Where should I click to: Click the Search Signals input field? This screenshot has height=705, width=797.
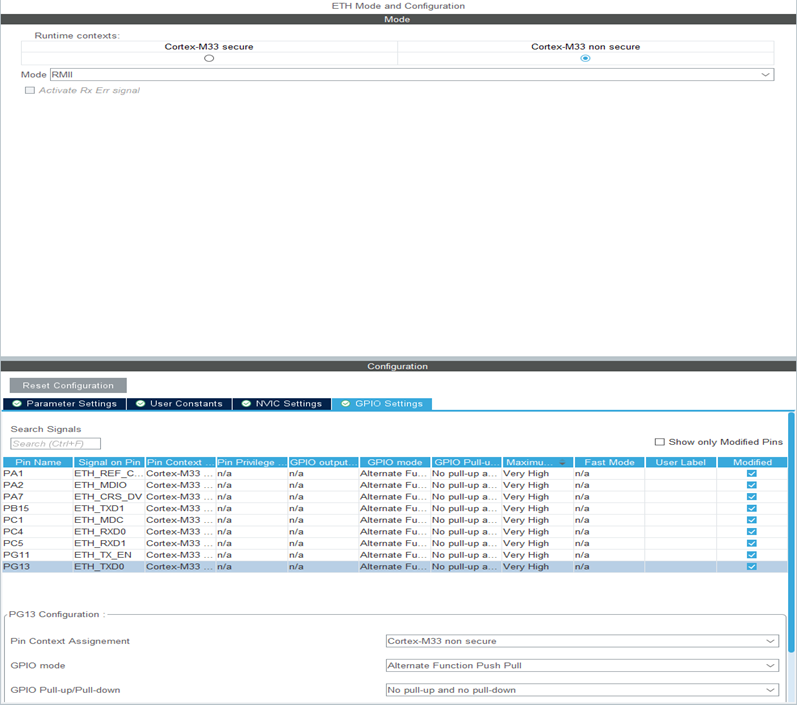tap(55, 444)
